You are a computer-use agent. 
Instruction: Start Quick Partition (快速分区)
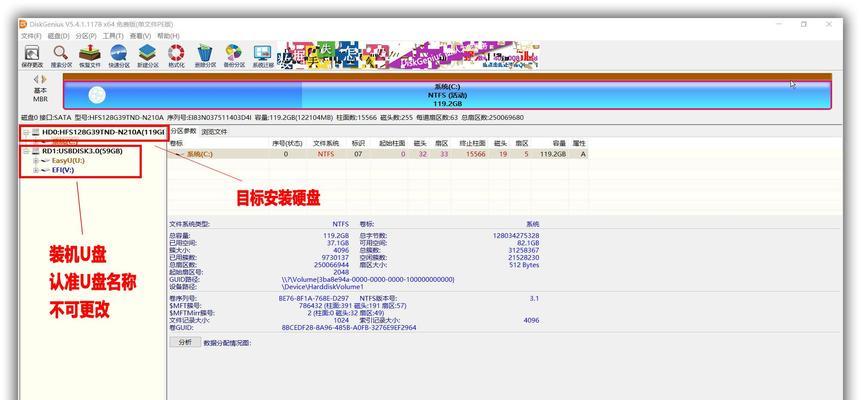pos(119,56)
